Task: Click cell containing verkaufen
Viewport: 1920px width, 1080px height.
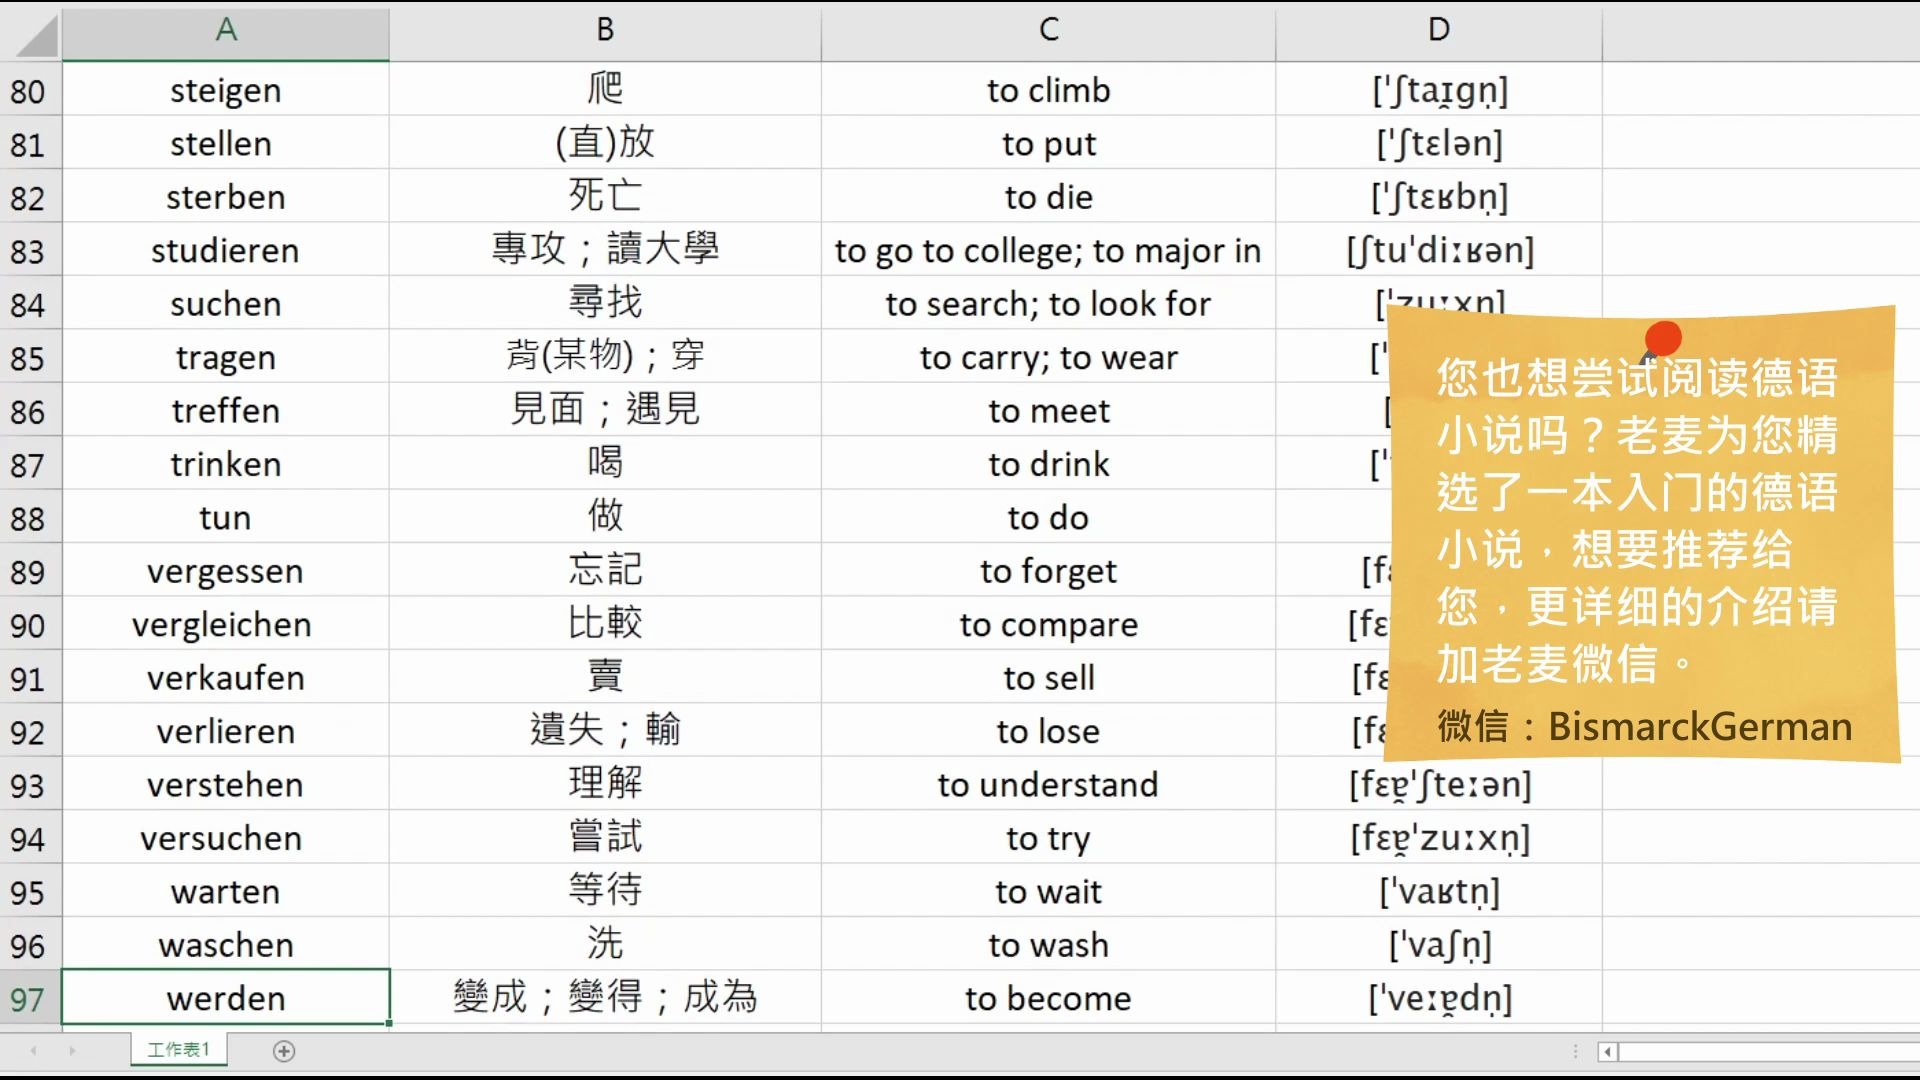Action: pyautogui.click(x=226, y=678)
